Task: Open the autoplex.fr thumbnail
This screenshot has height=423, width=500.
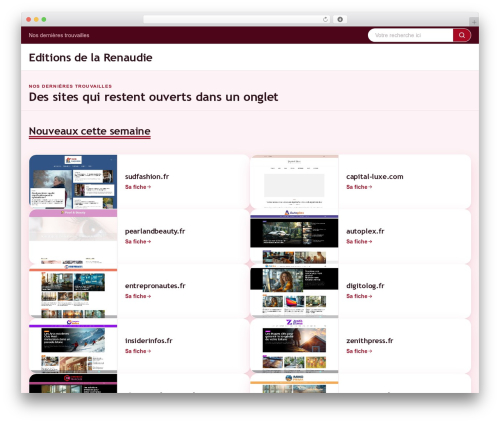Action: (x=294, y=236)
